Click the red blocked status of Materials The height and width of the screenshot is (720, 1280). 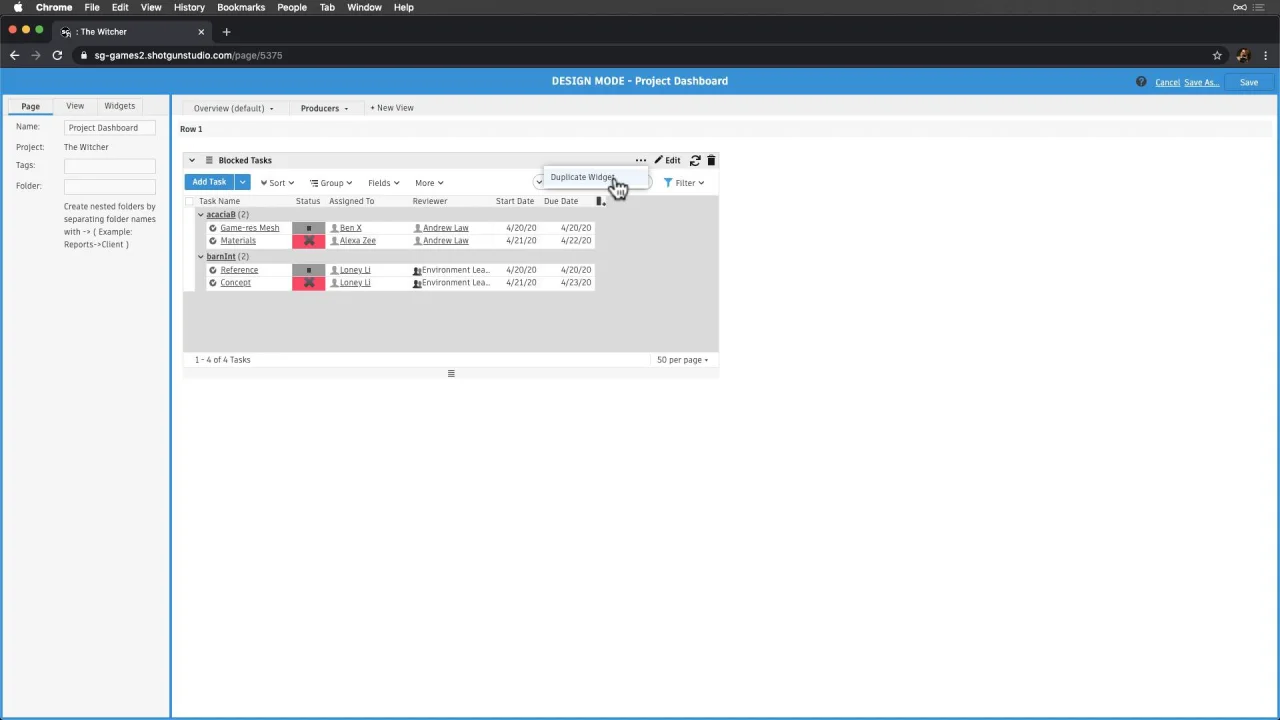(308, 241)
